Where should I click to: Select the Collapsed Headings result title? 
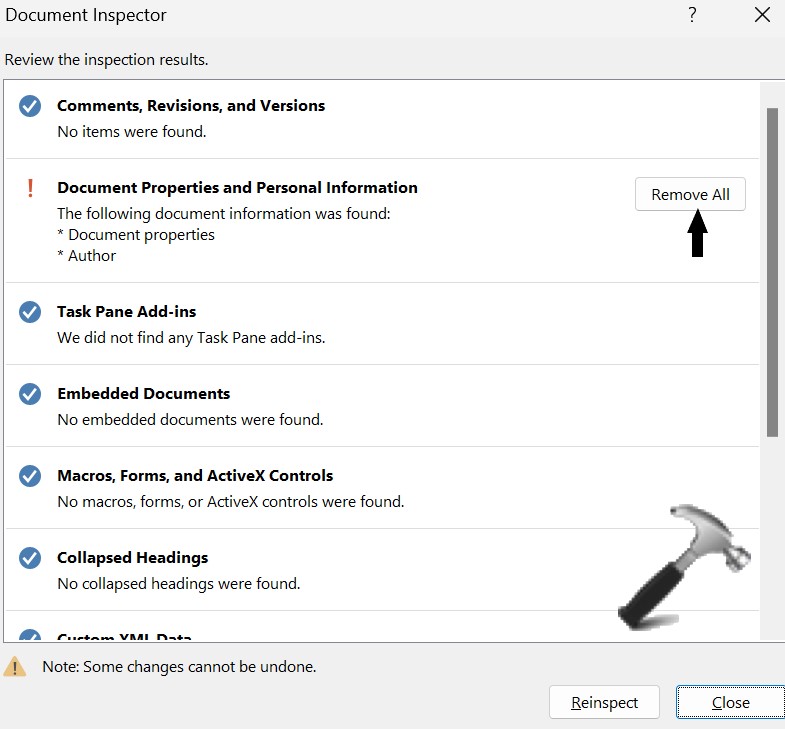(133, 558)
